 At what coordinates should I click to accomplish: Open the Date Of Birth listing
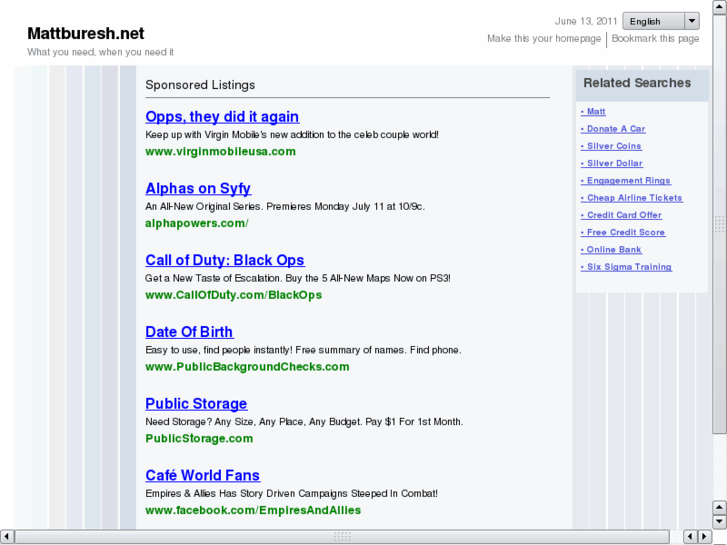189,332
